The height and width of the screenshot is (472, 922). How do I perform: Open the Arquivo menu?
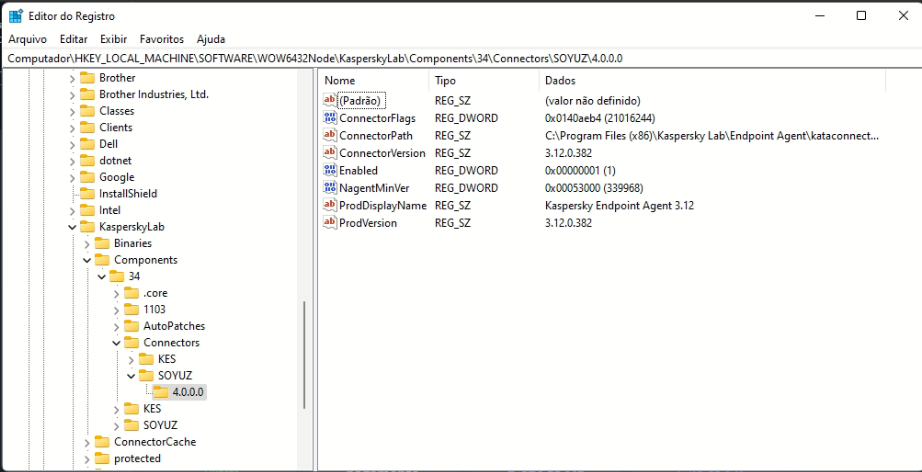(x=28, y=39)
